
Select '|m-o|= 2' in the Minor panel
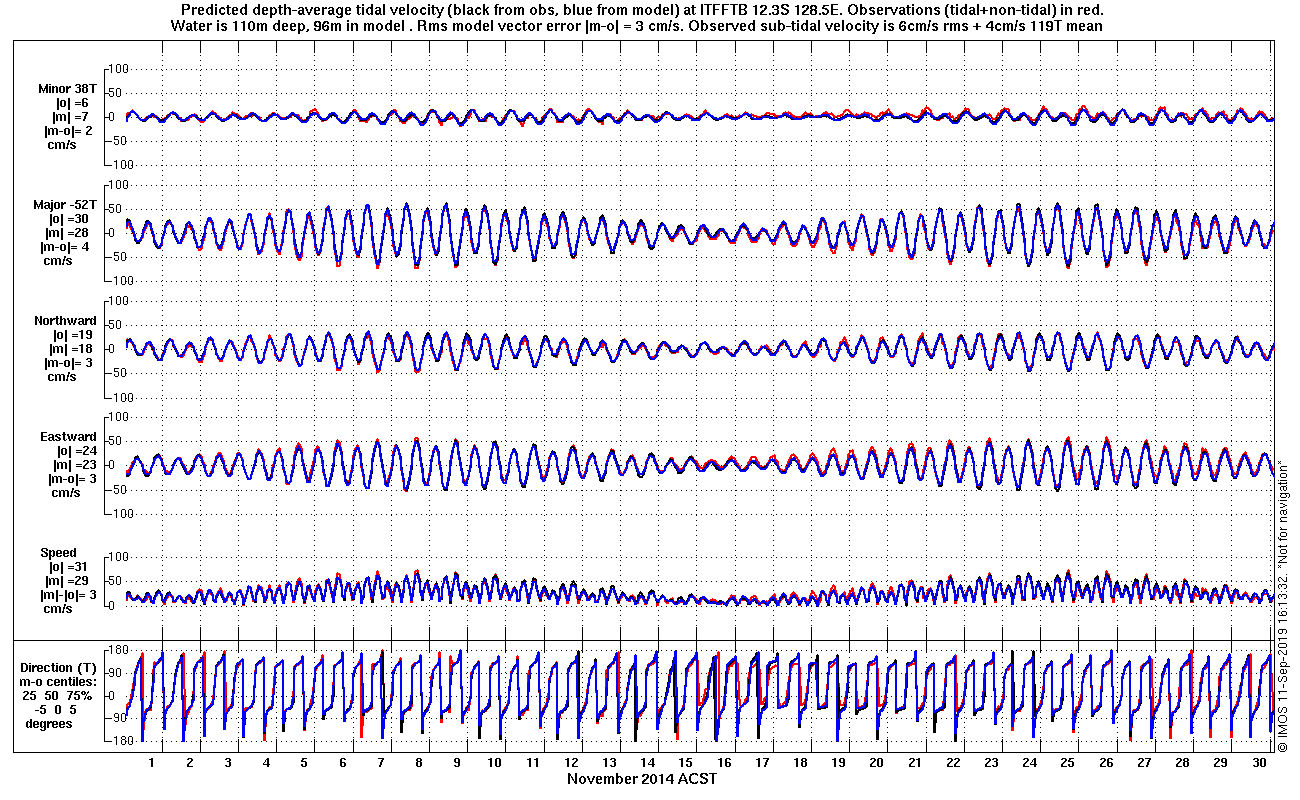pos(67,131)
